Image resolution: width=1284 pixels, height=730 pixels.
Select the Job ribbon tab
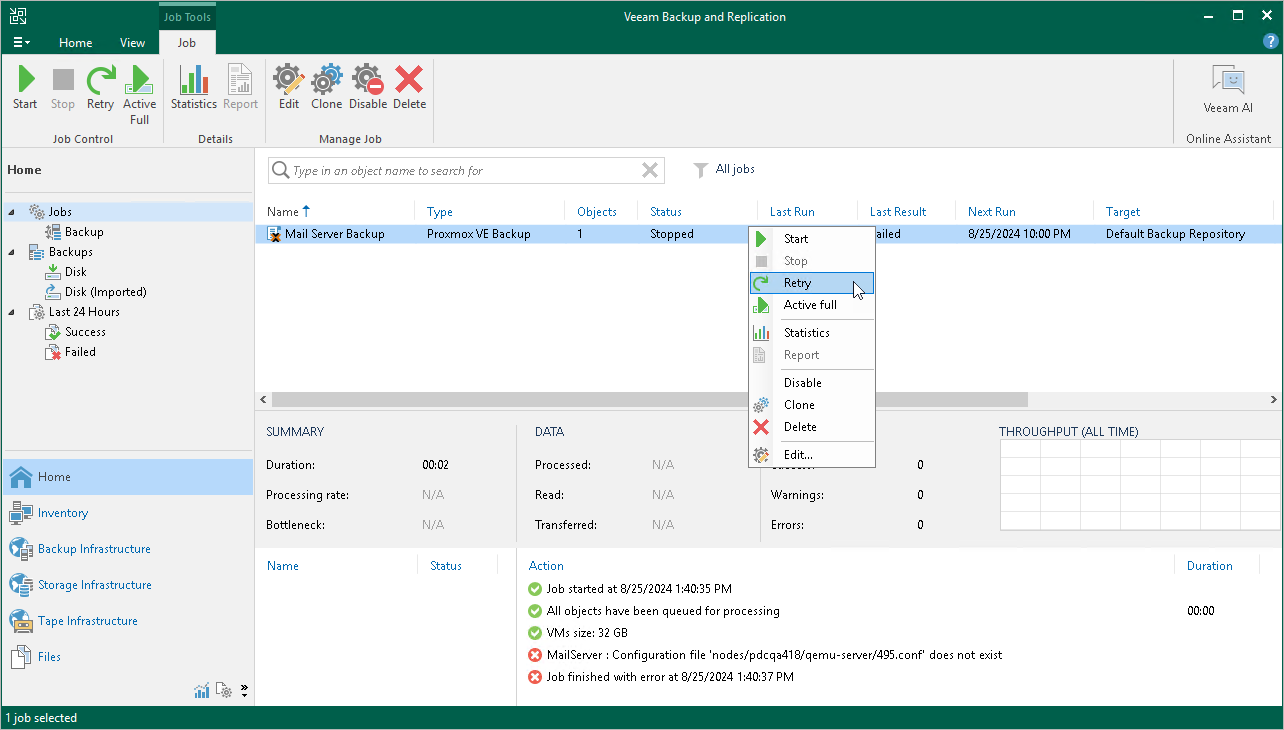point(187,43)
